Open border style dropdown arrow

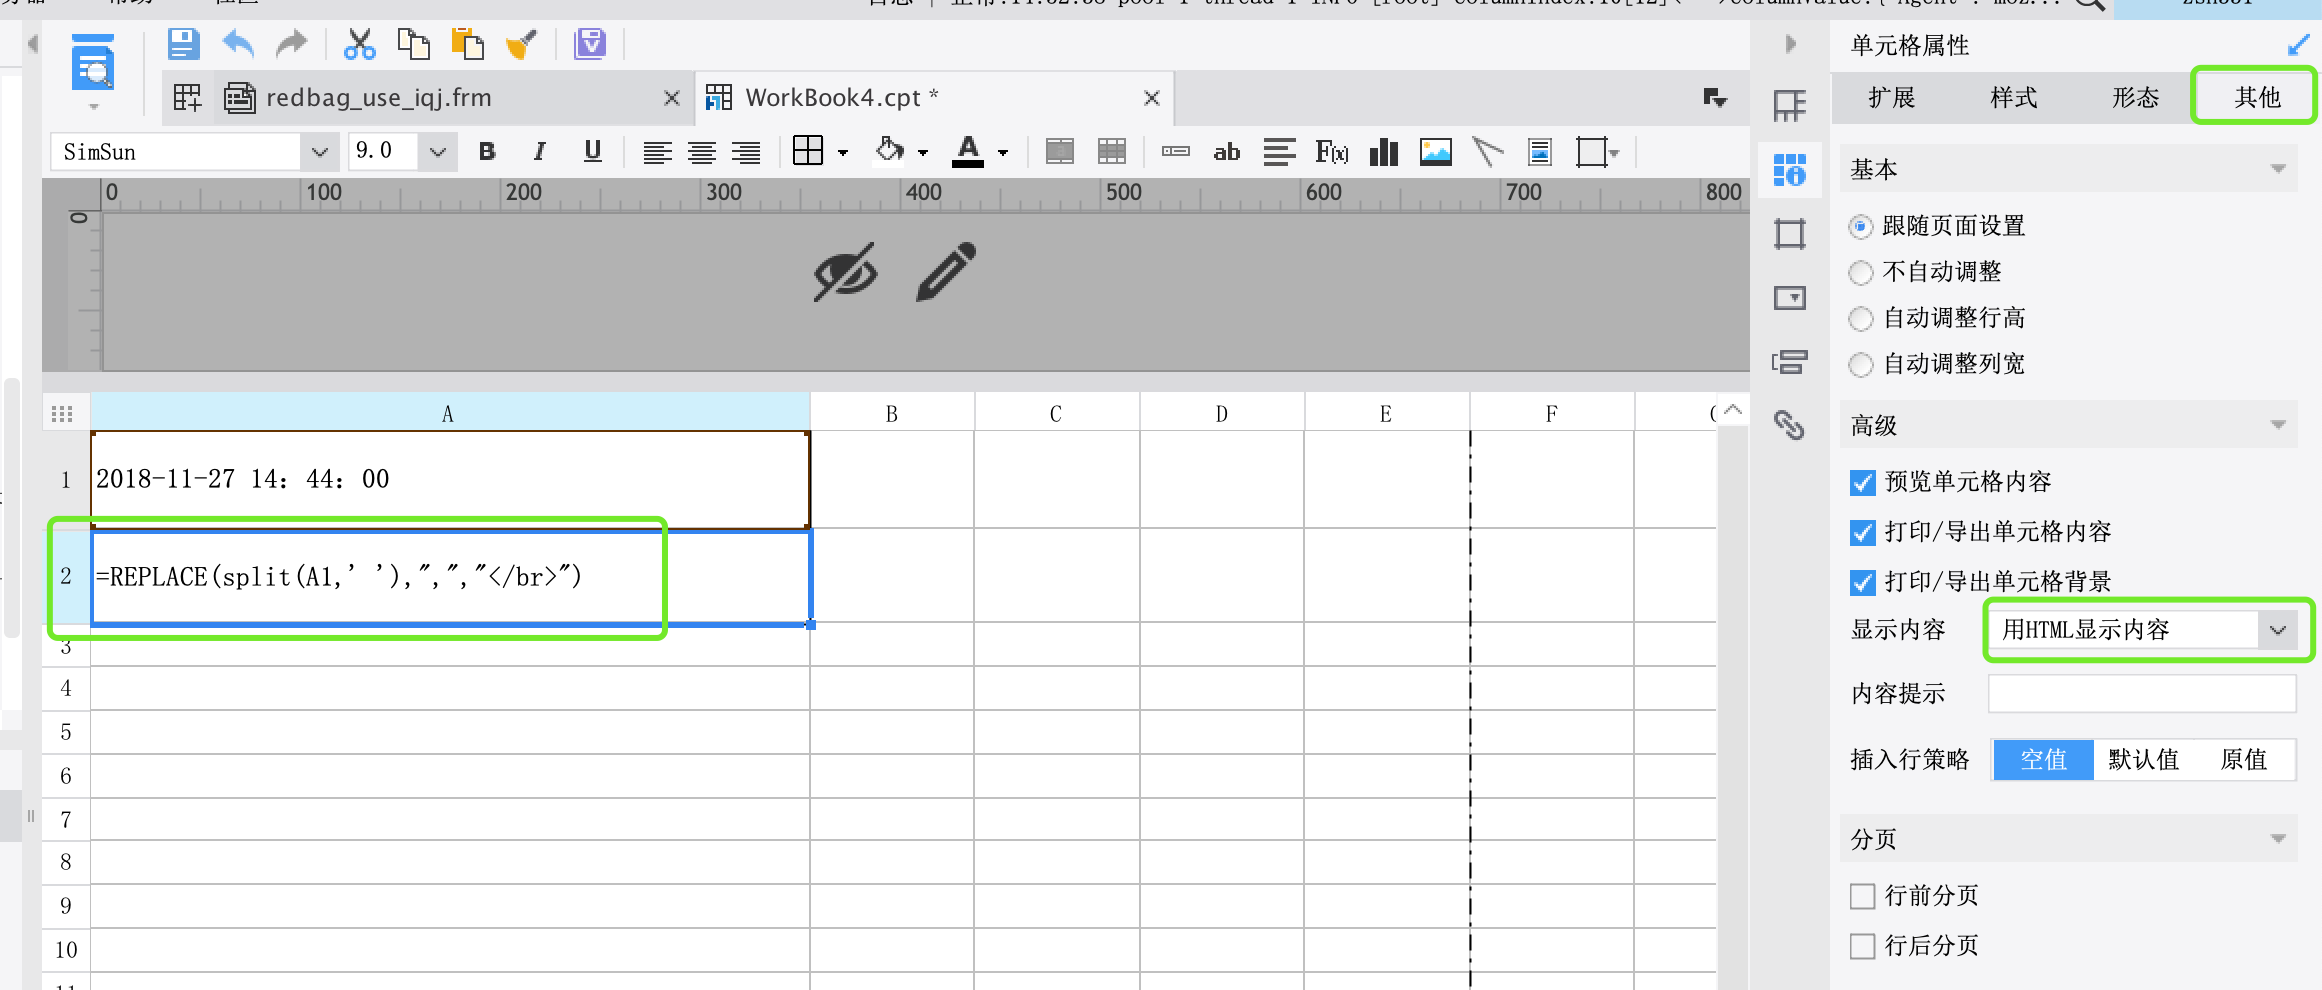click(843, 153)
